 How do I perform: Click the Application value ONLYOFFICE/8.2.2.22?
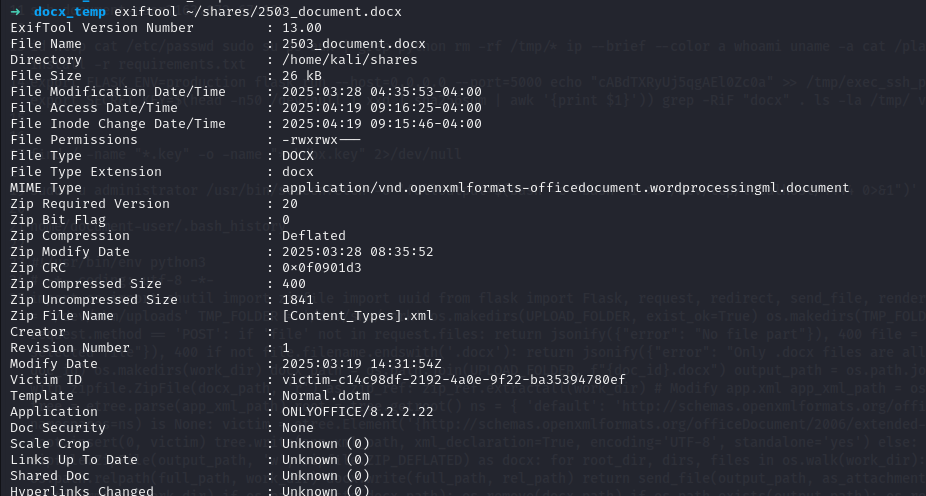[358, 412]
